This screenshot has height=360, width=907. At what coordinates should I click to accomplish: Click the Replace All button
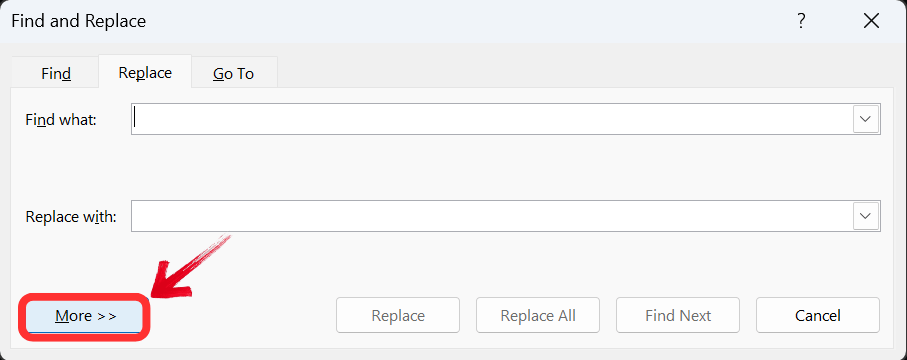pyautogui.click(x=538, y=315)
